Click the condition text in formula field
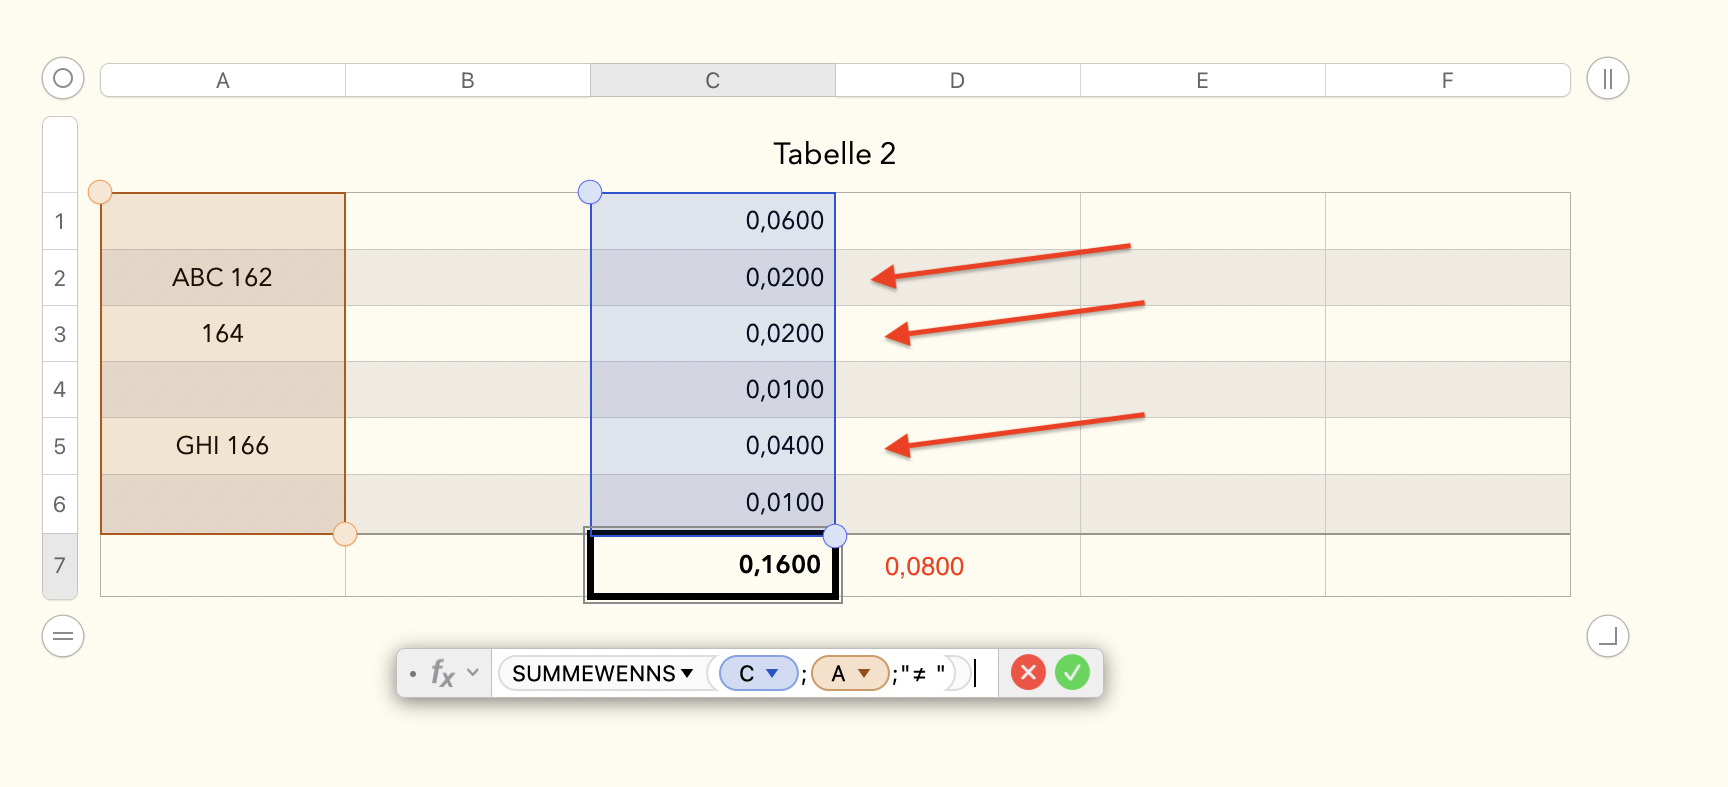This screenshot has width=1728, height=787. pyautogui.click(x=922, y=674)
